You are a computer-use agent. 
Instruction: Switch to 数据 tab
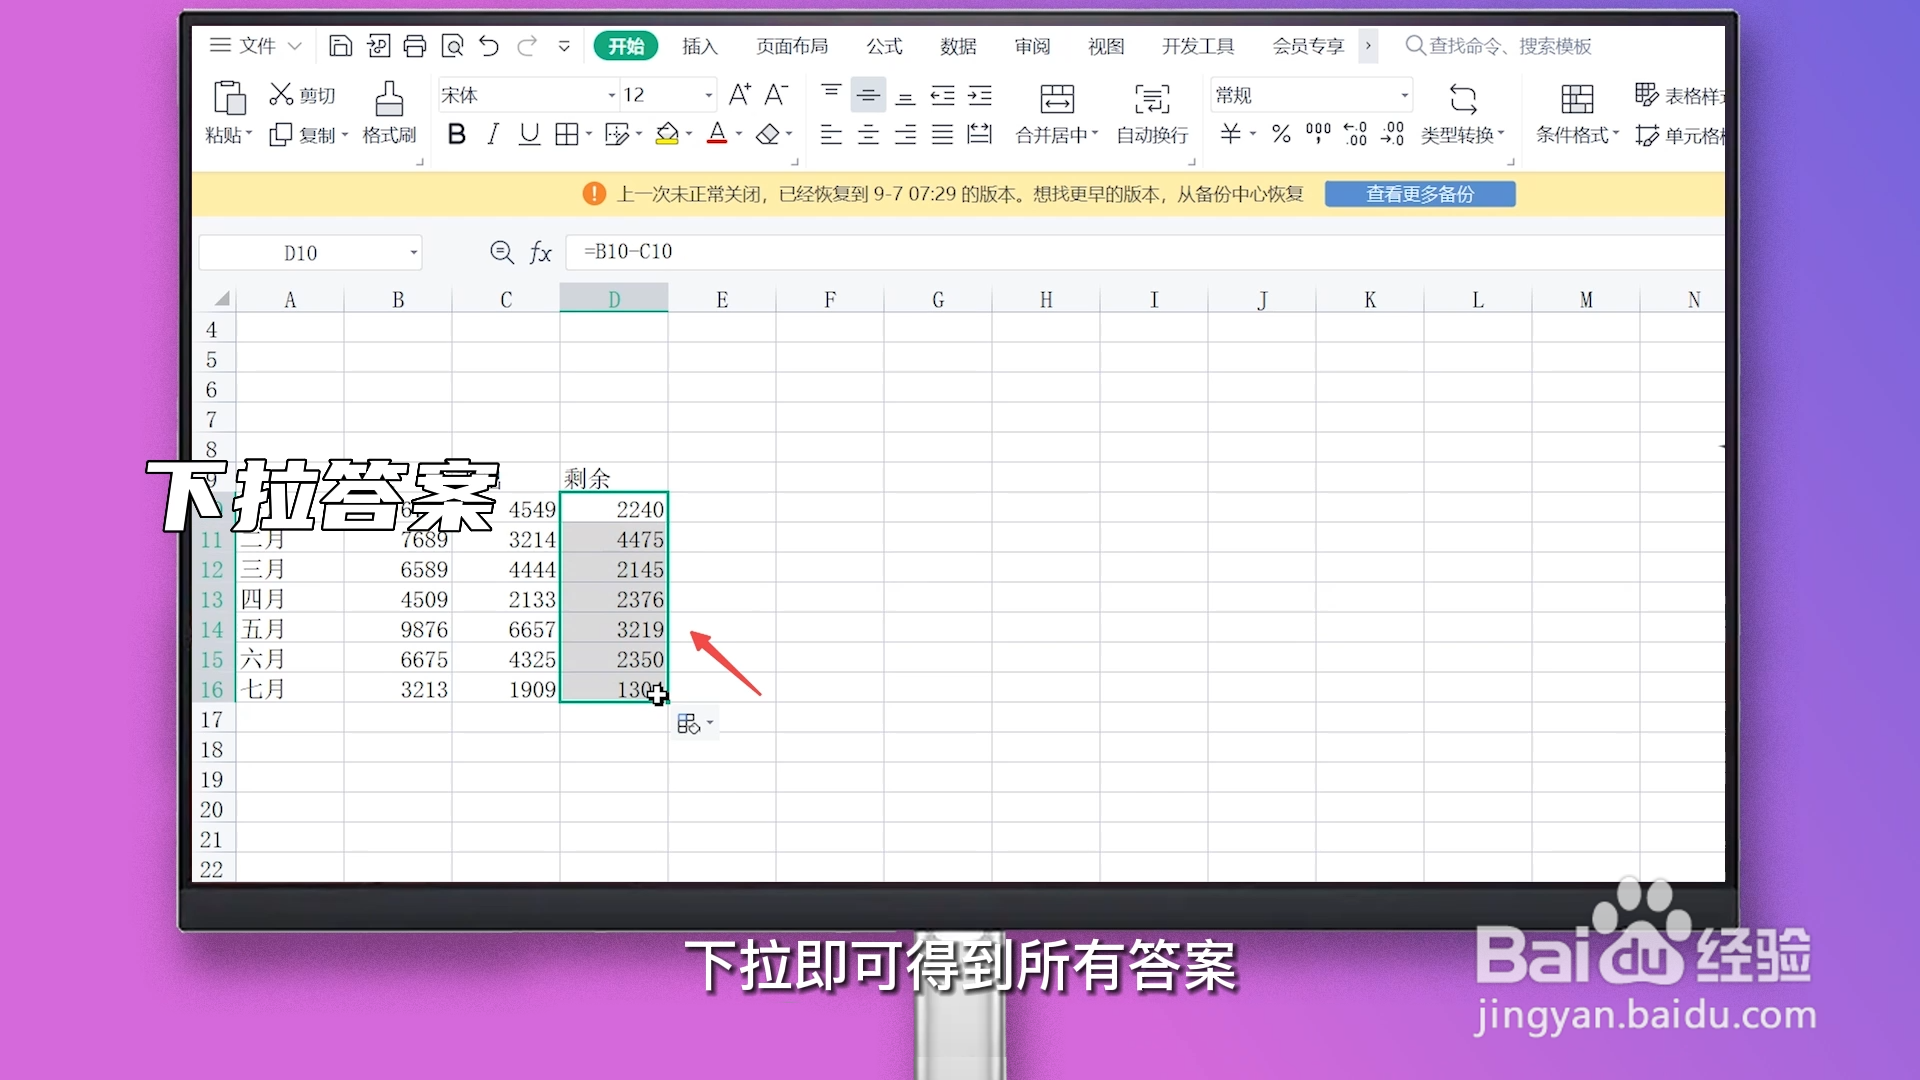coord(958,46)
